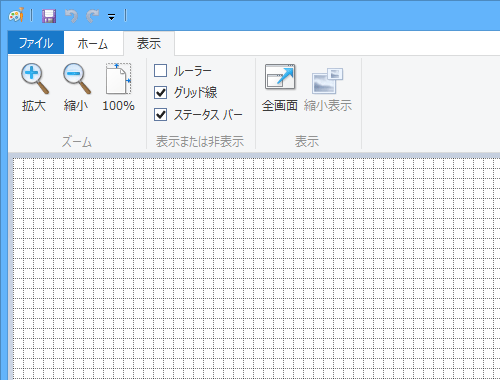The height and width of the screenshot is (380, 500).
Task: Select the 表示 ribbon tab
Action: tap(149, 43)
